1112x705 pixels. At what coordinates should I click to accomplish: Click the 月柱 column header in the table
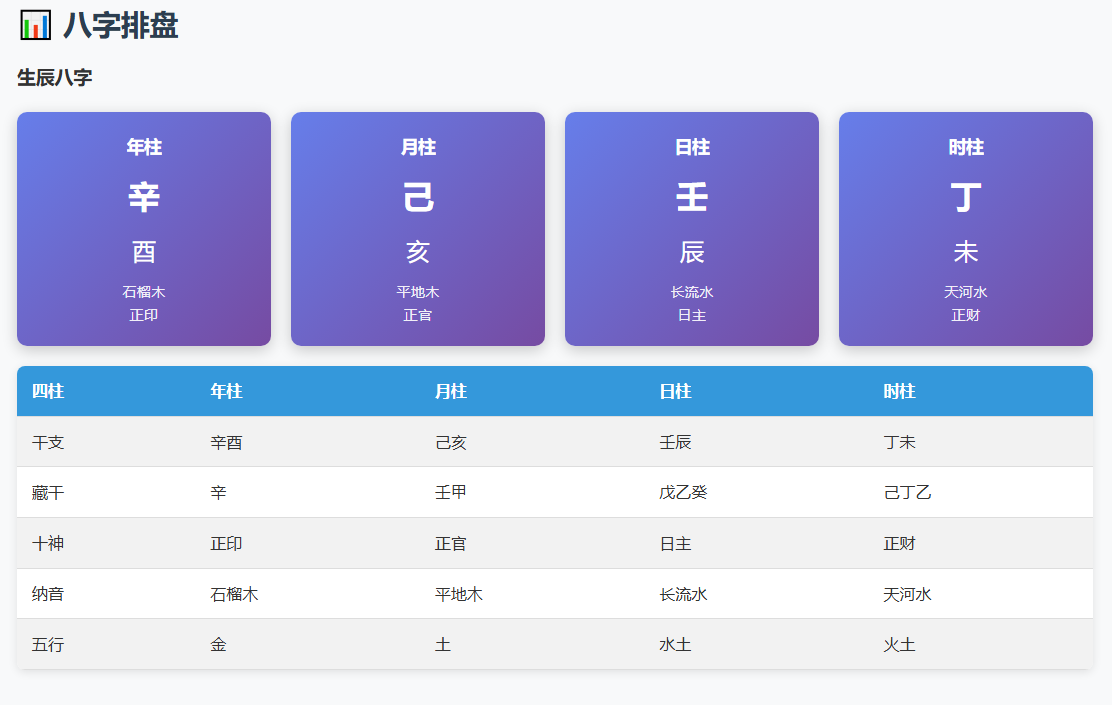(x=451, y=391)
